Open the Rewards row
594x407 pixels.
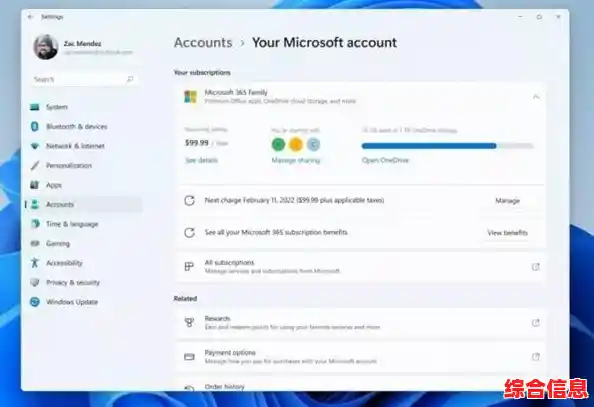pos(361,323)
